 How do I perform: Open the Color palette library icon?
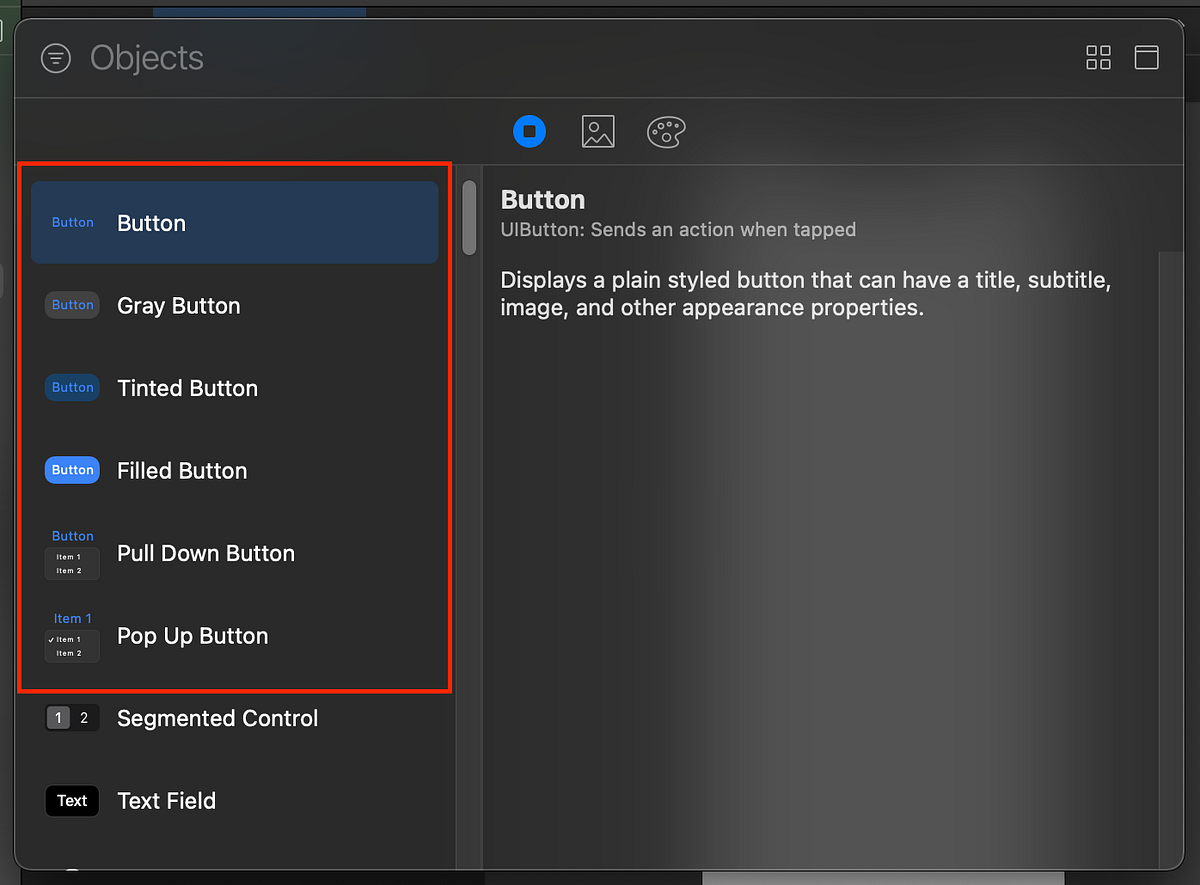coord(665,131)
